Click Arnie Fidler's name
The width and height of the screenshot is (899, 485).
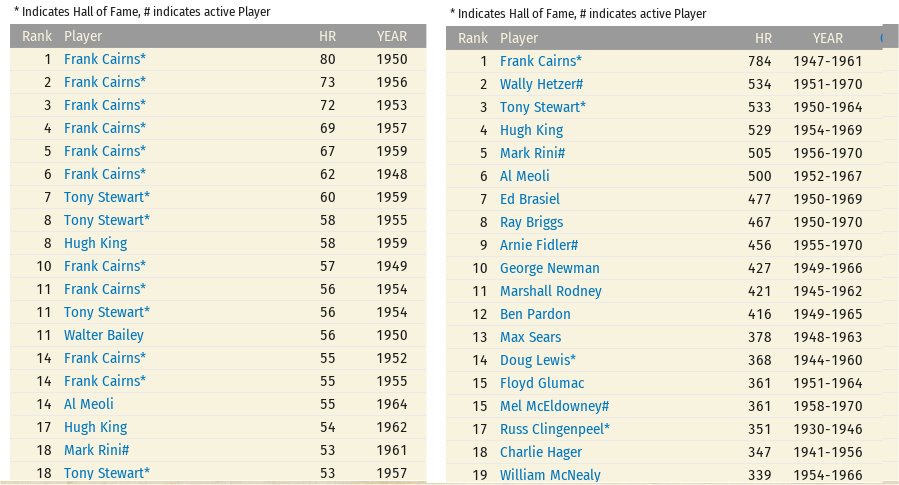(538, 245)
